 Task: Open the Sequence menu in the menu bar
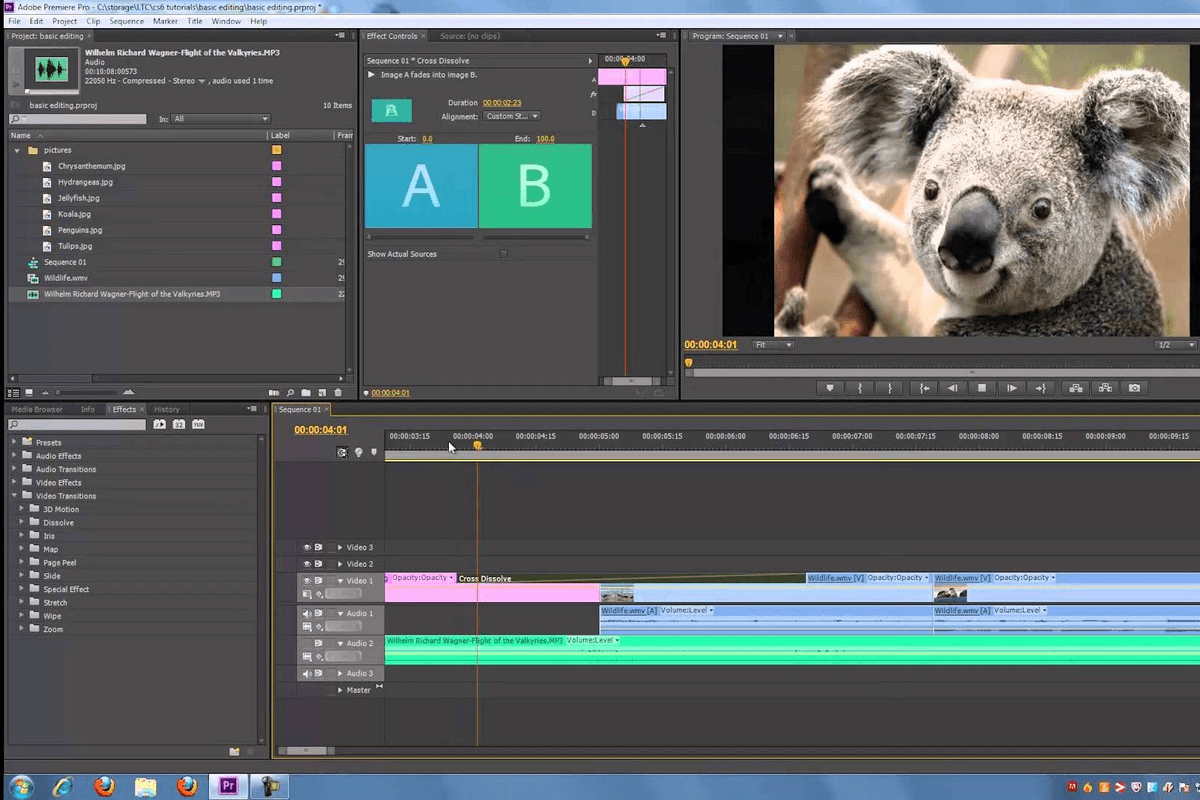[x=127, y=20]
